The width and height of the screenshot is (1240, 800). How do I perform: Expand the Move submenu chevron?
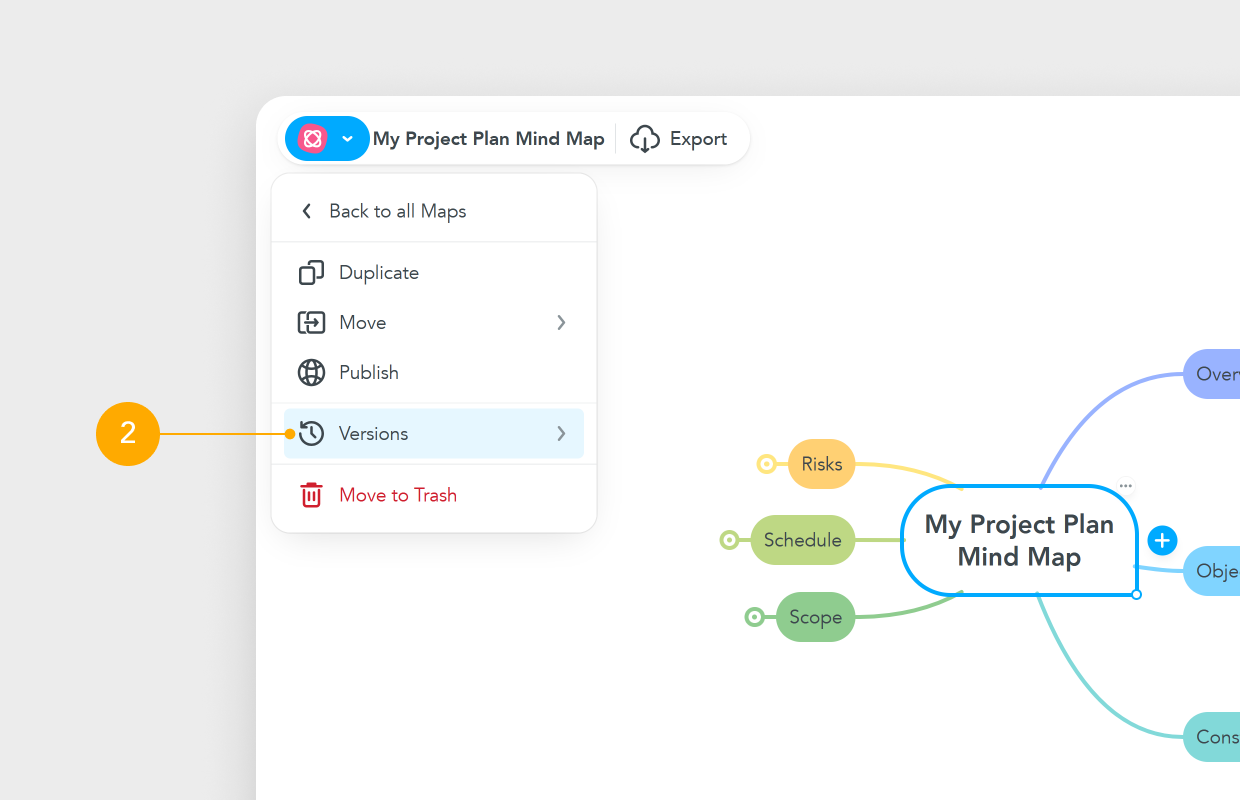pos(561,323)
